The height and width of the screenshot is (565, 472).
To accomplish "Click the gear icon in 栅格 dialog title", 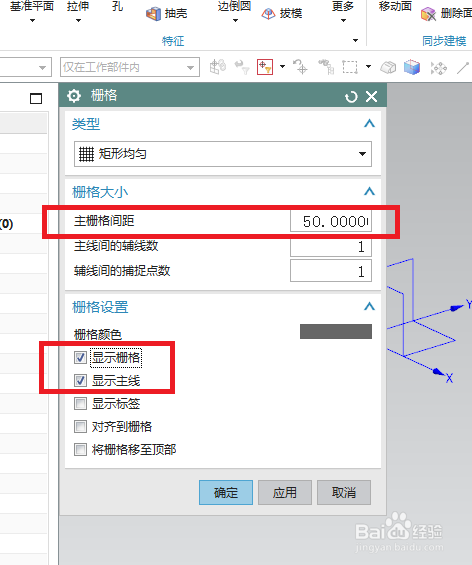I will (74, 96).
